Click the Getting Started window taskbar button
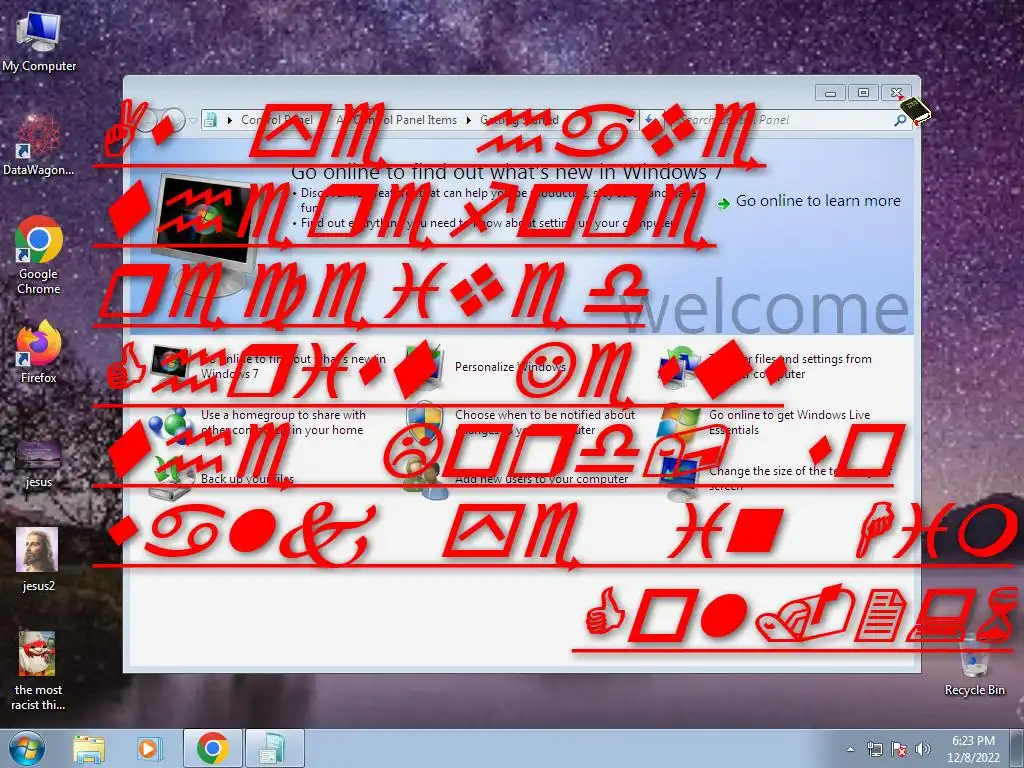 point(274,748)
